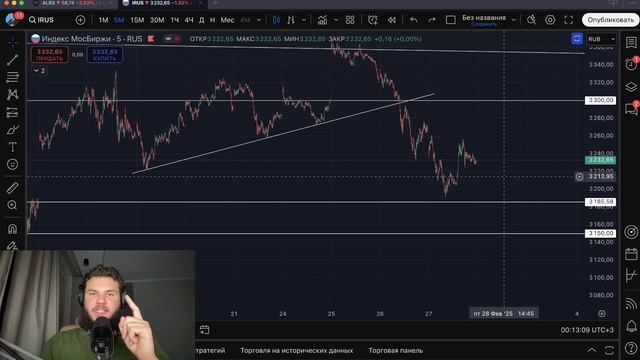
Task: Redo the chart action
Action: [432, 20]
